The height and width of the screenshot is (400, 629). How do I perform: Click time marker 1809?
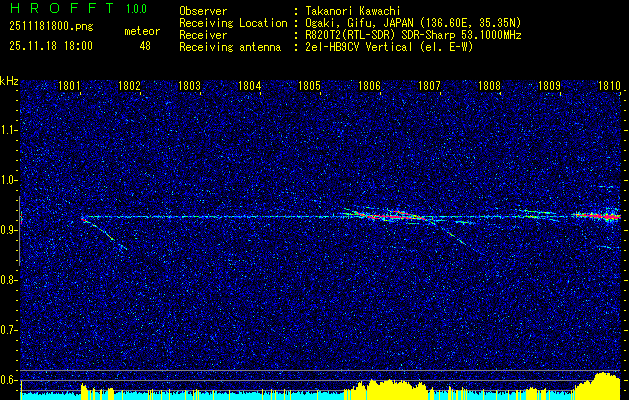[x=549, y=86]
